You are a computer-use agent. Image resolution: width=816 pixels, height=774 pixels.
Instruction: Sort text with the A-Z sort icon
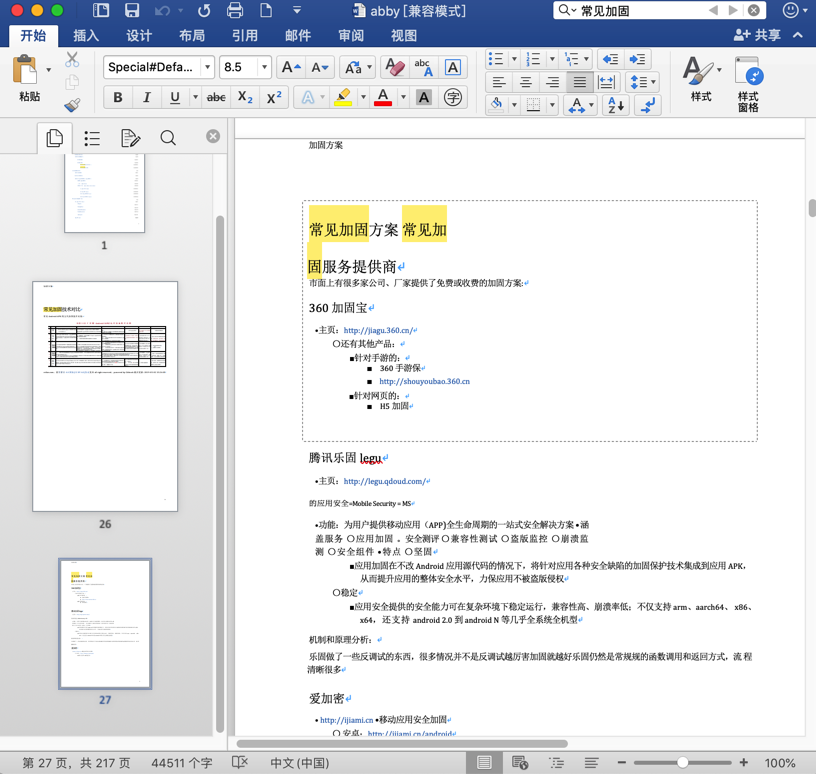click(x=615, y=105)
